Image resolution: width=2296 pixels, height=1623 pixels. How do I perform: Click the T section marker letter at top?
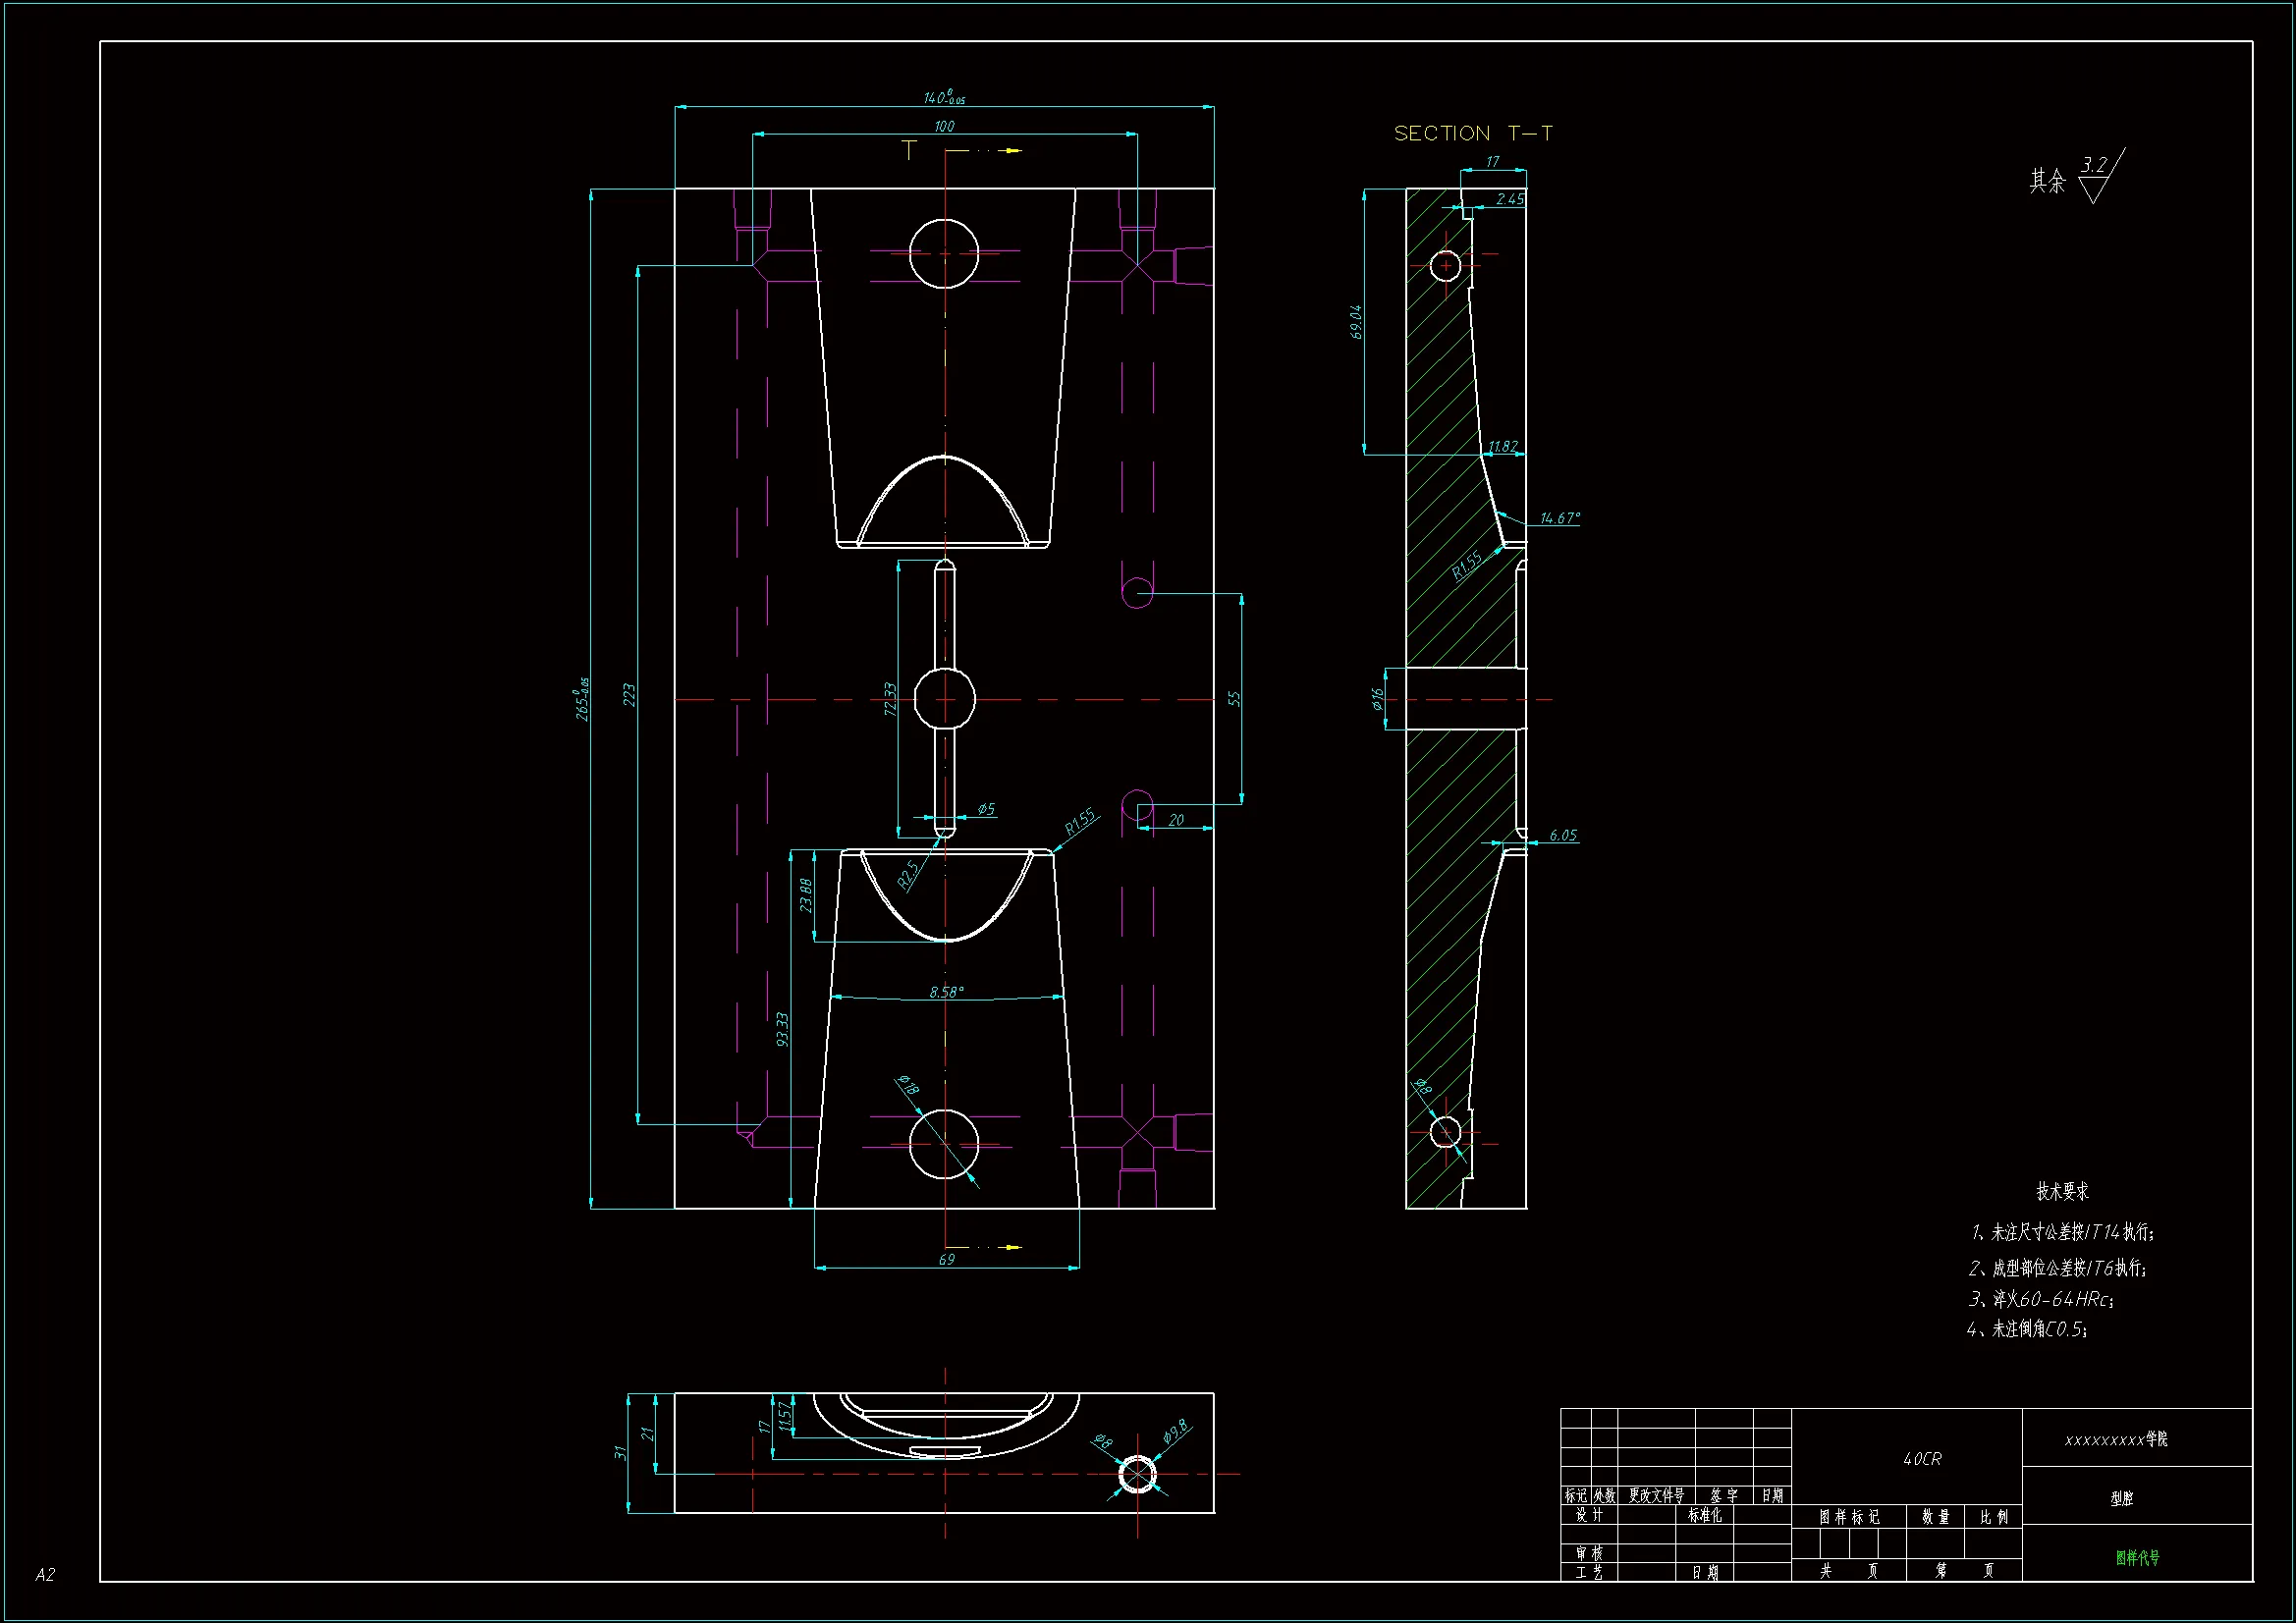[908, 151]
